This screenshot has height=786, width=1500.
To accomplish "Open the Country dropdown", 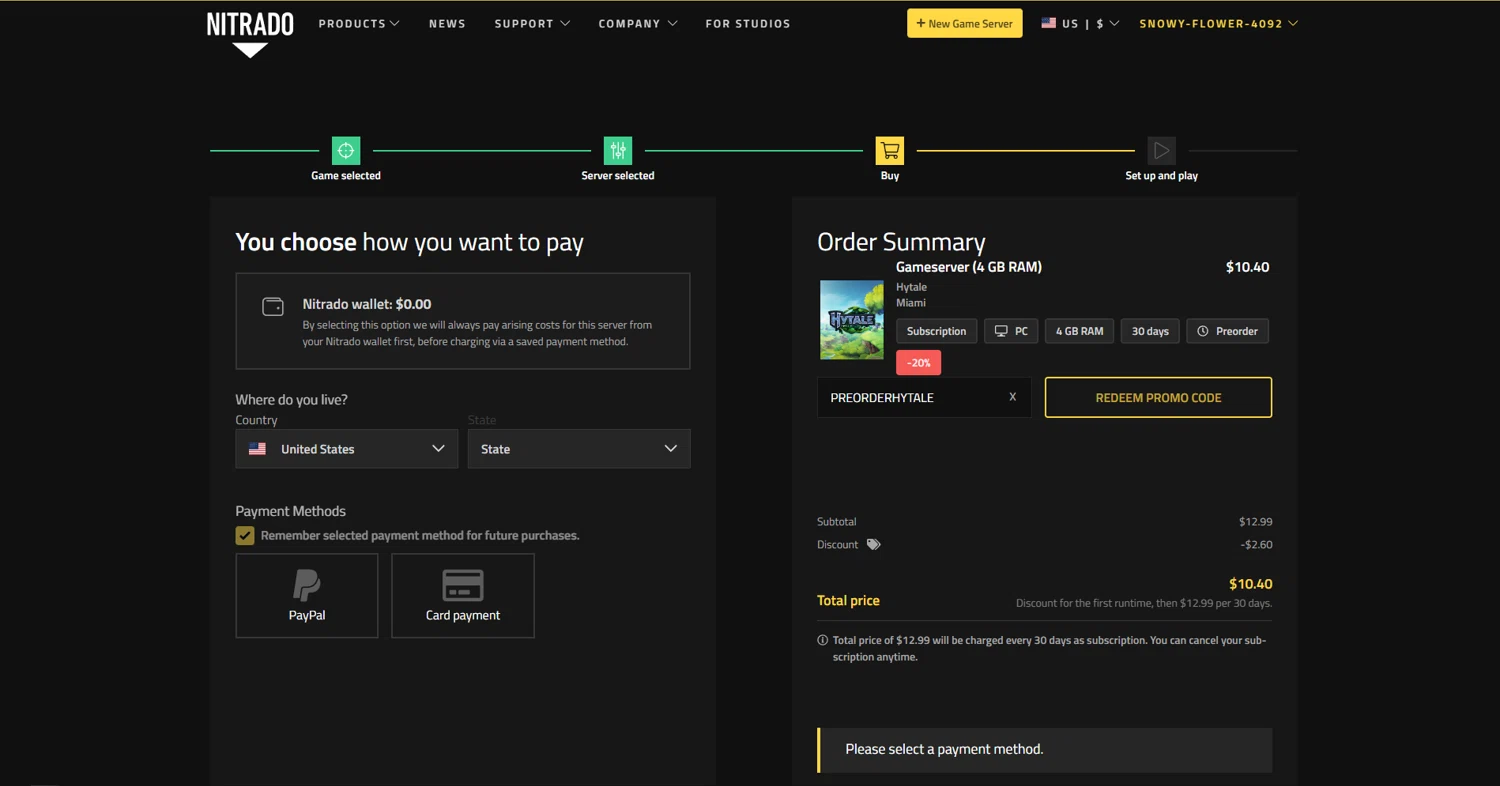I will pos(347,449).
